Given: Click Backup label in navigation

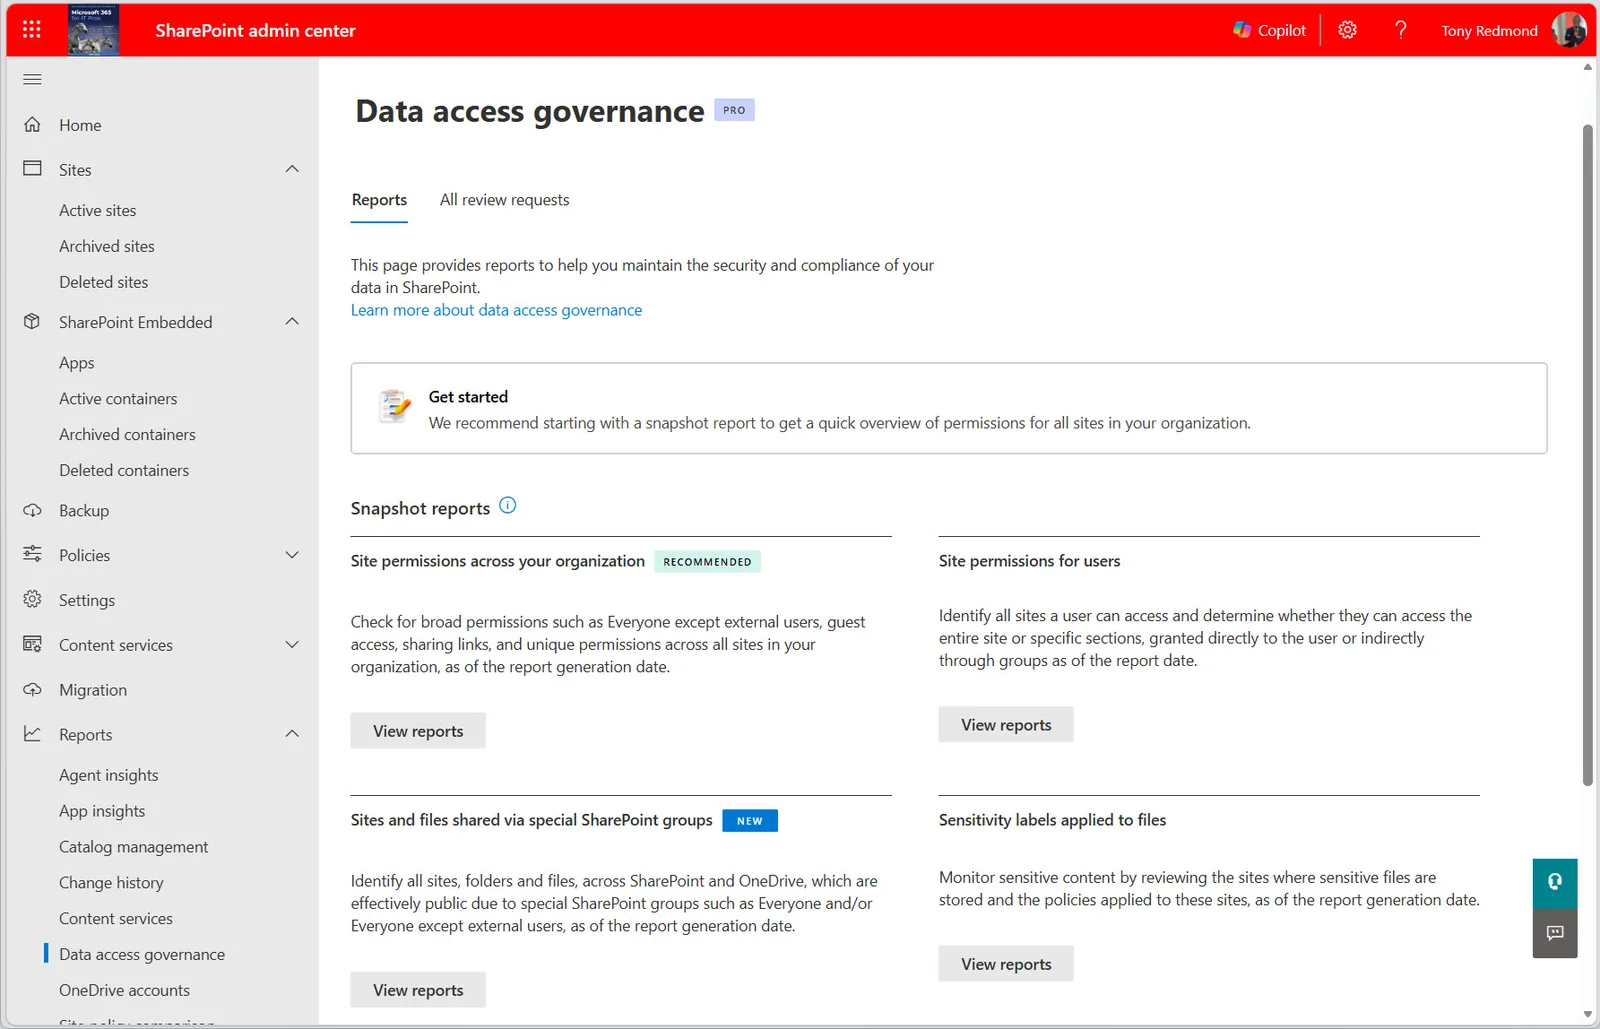Looking at the screenshot, I should coord(84,510).
